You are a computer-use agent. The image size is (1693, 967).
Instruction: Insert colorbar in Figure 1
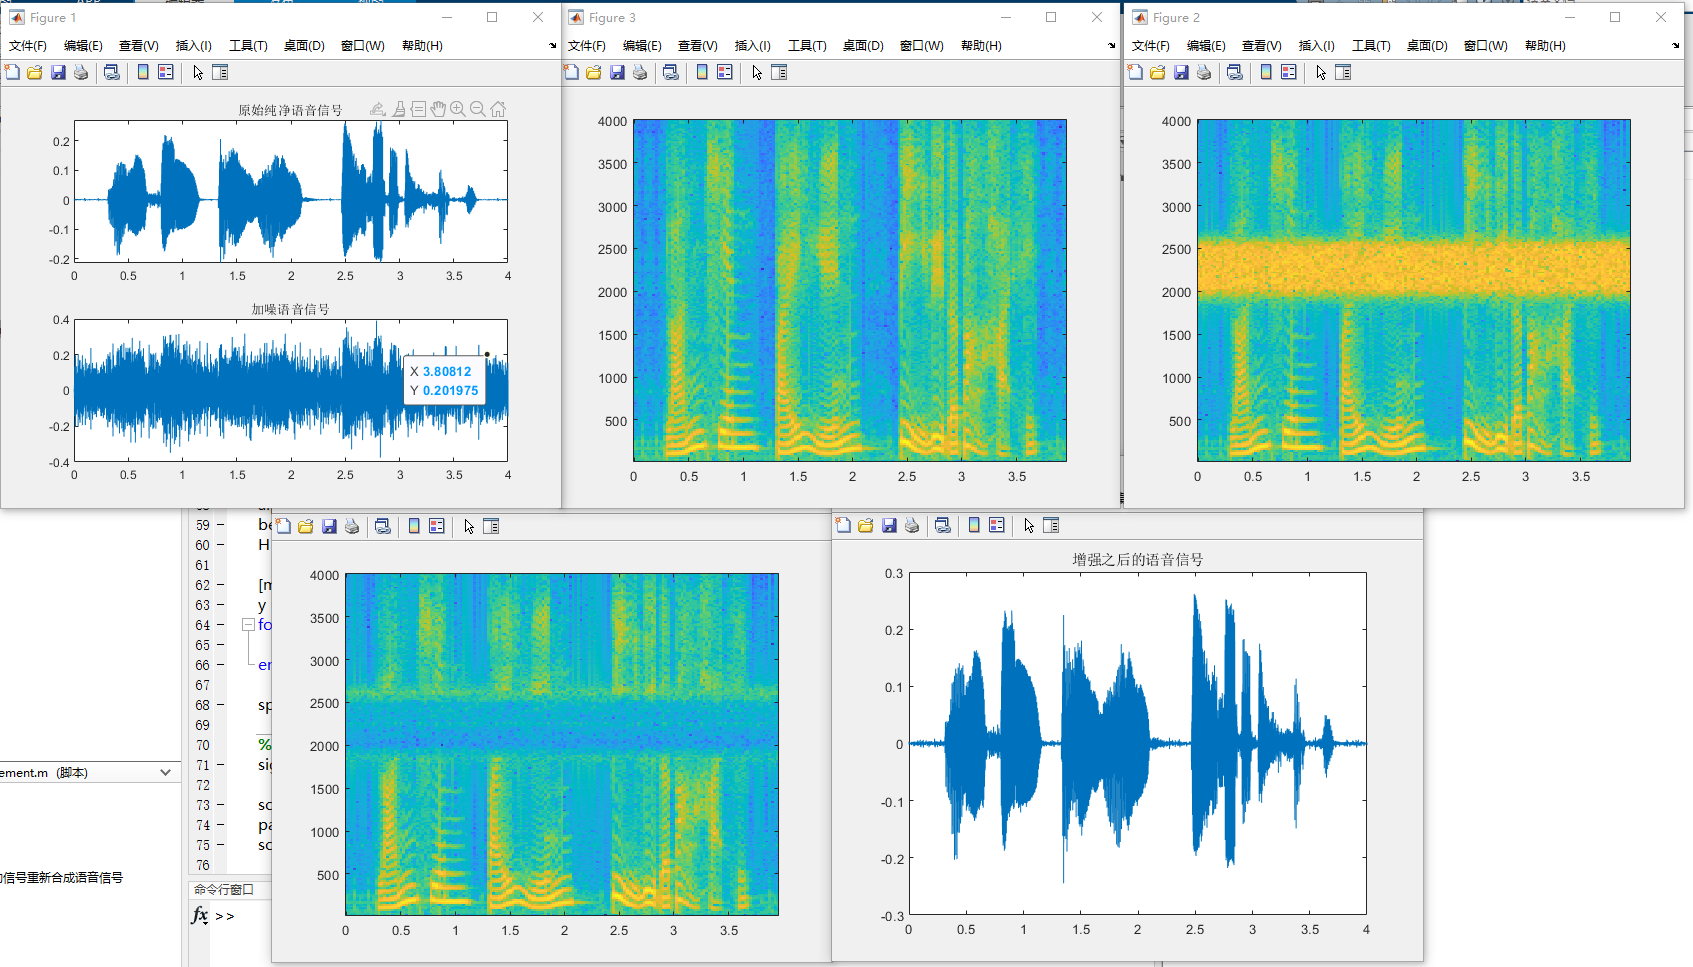click(x=143, y=72)
